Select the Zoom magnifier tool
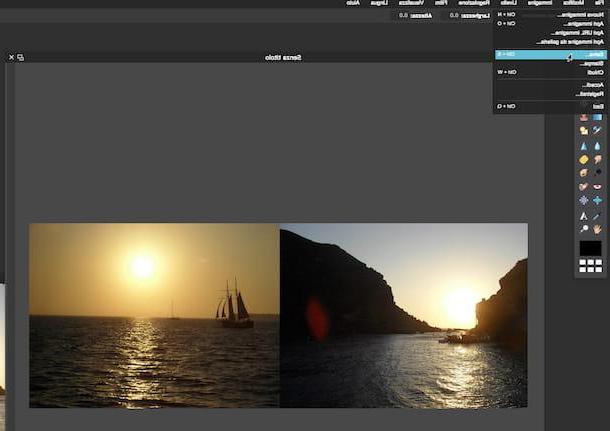The height and width of the screenshot is (431, 610). [584, 229]
